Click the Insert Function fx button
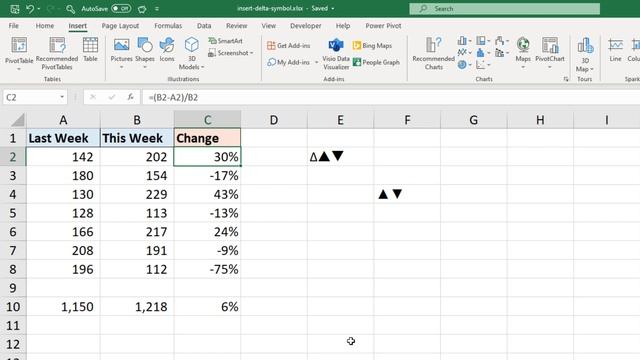This screenshot has height=360, width=640. pyautogui.click(x=130, y=97)
